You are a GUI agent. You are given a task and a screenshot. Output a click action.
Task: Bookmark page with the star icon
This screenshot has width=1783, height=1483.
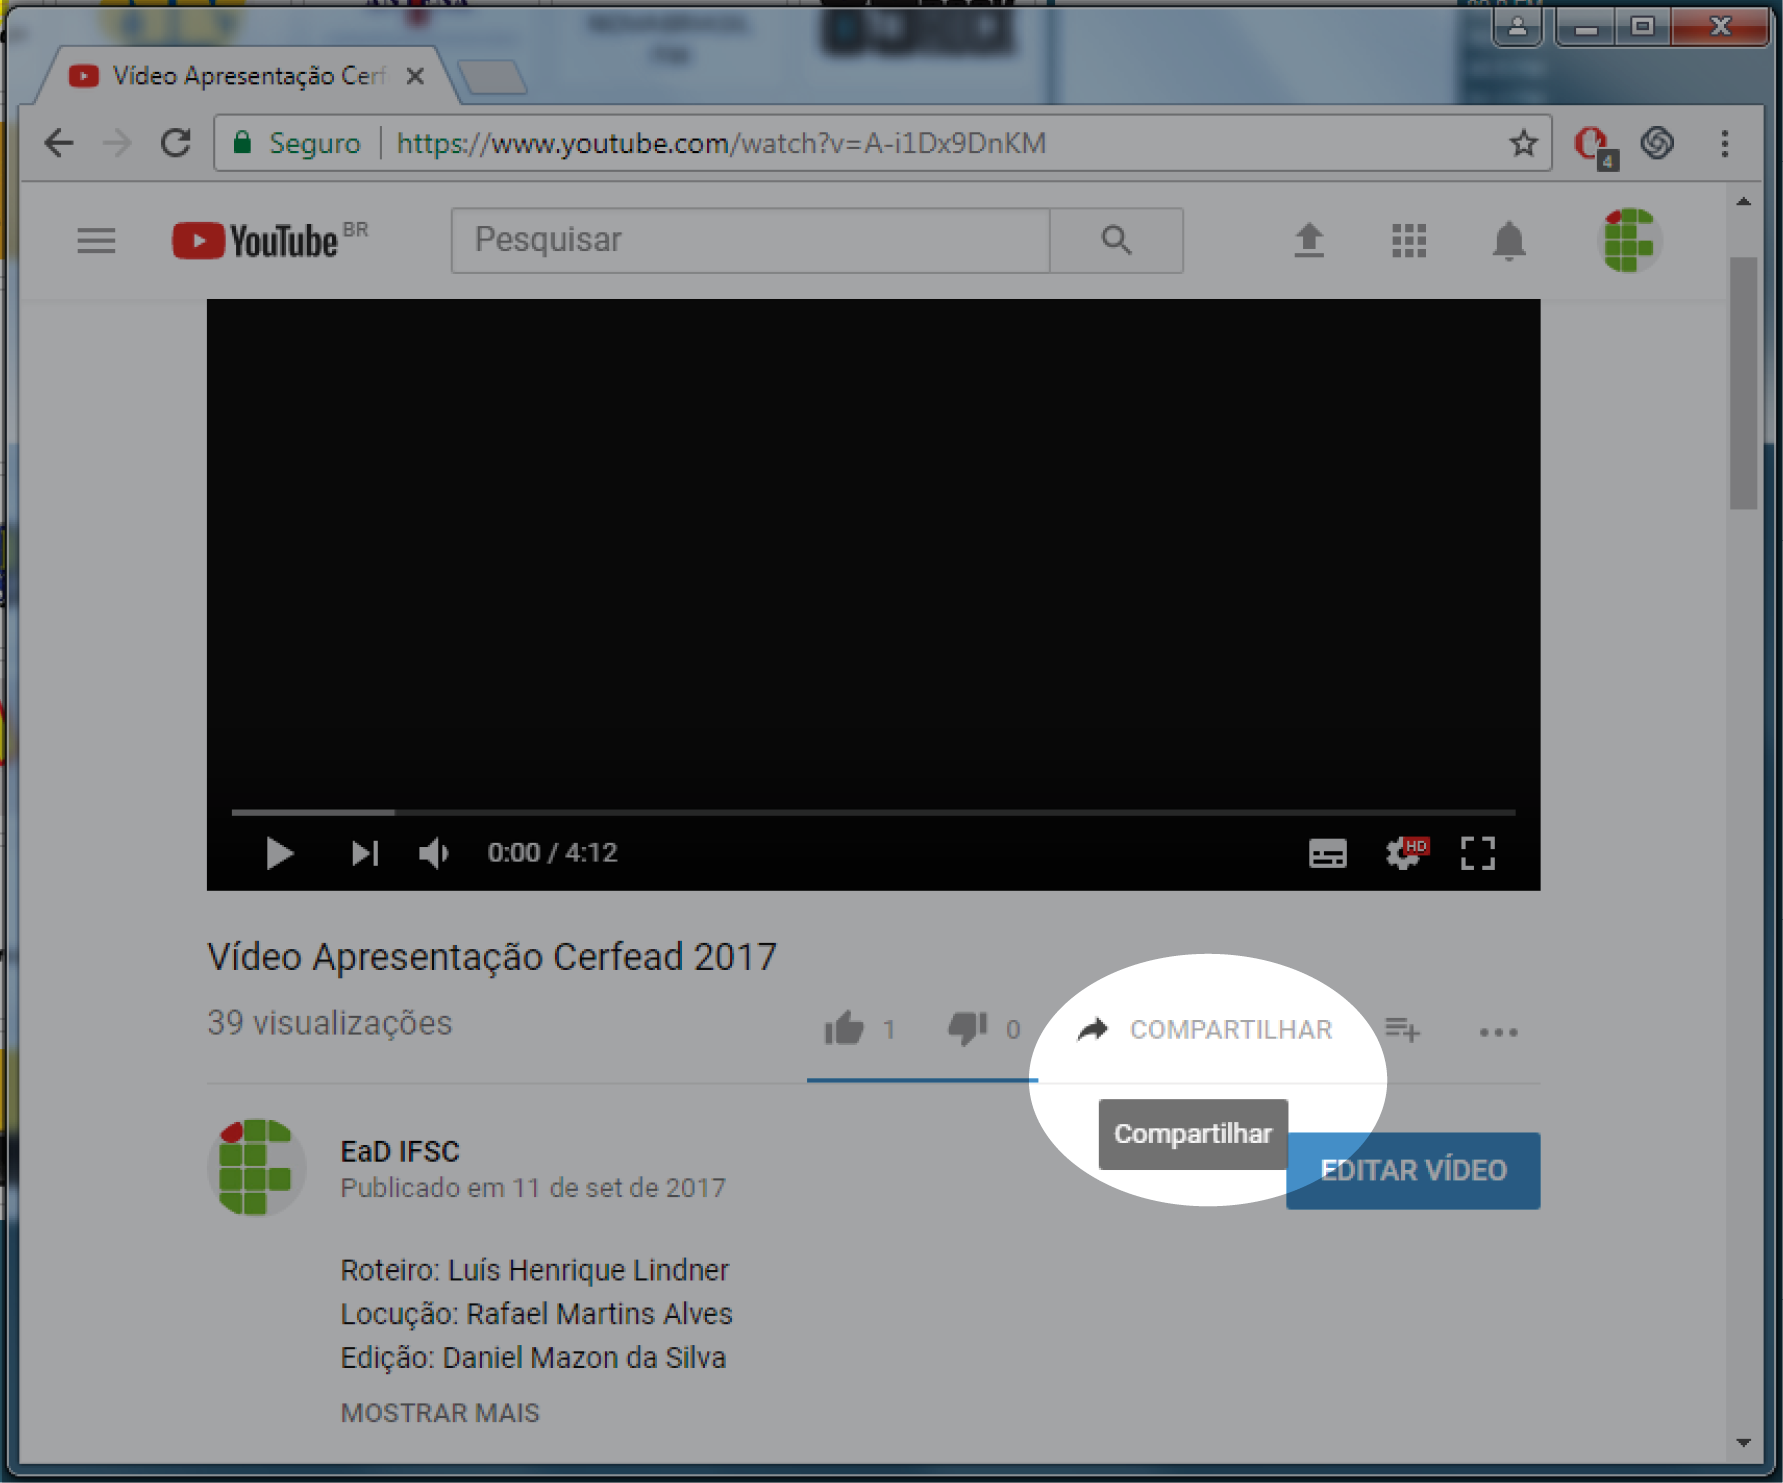tap(1523, 144)
